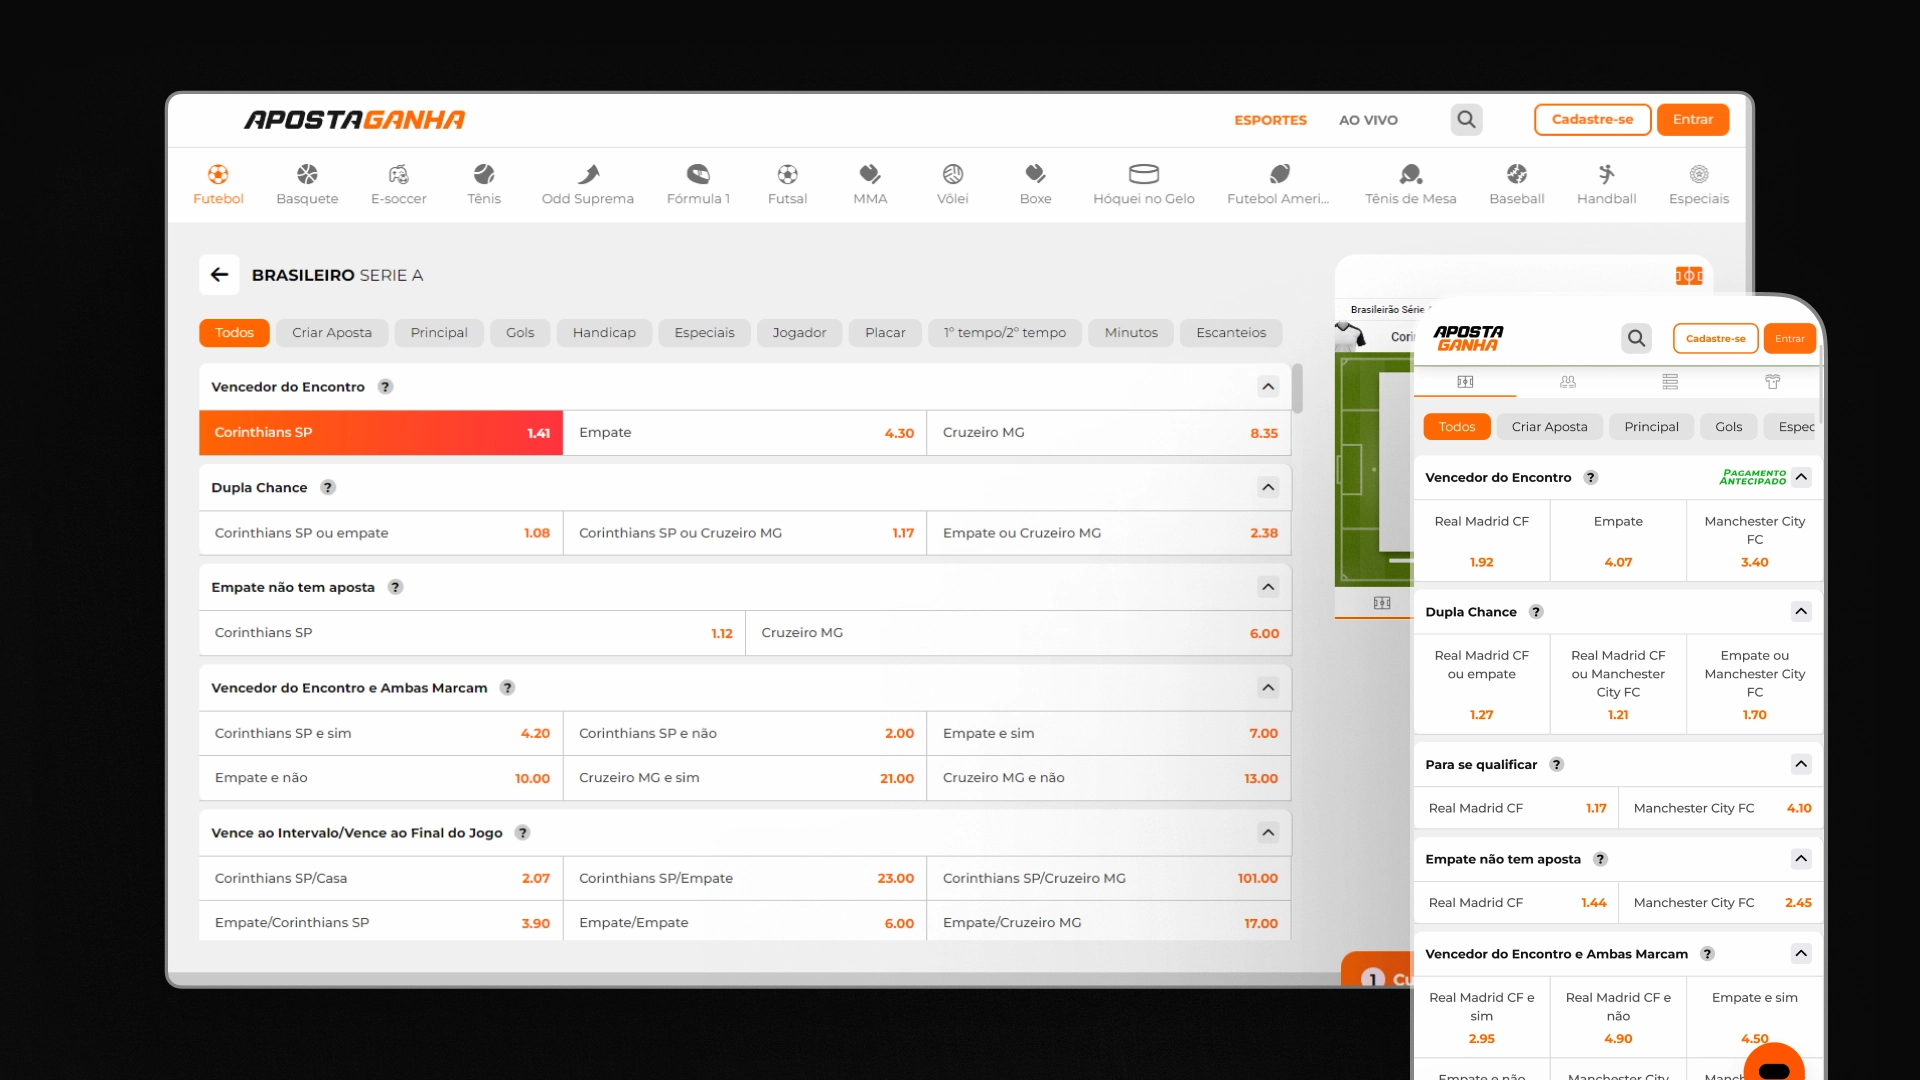Click the desktop Cadastre-se button

(1592, 120)
